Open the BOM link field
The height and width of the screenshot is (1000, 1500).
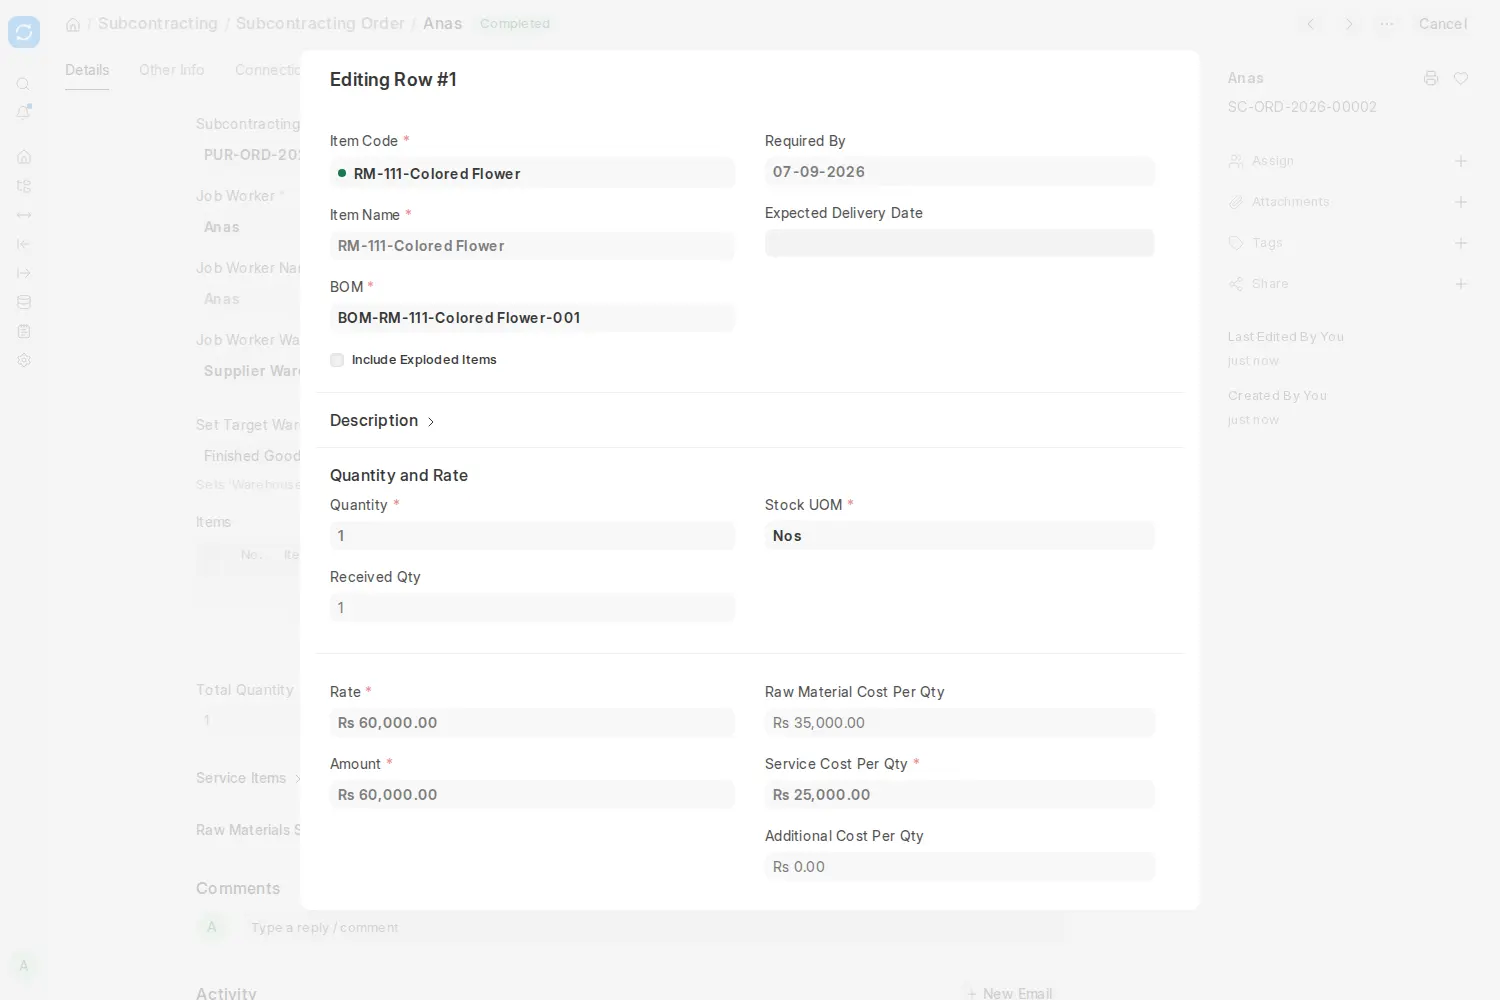pos(532,318)
